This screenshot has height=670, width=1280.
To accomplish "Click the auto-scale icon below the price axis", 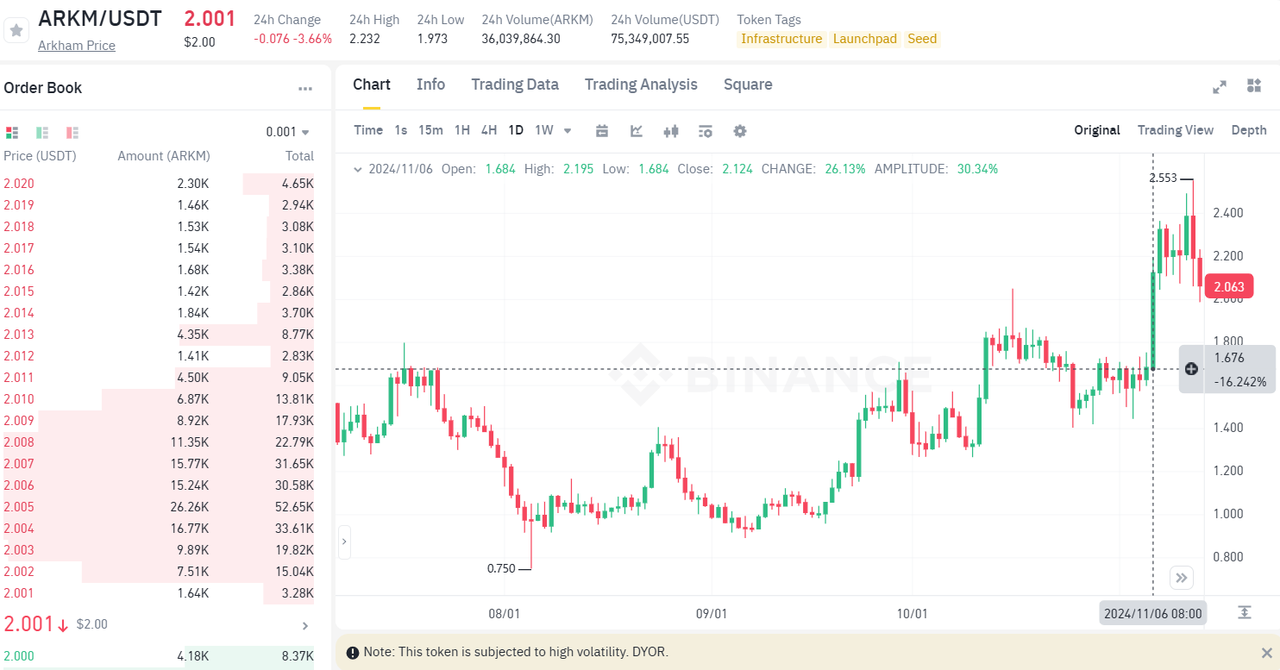I will 1244,612.
